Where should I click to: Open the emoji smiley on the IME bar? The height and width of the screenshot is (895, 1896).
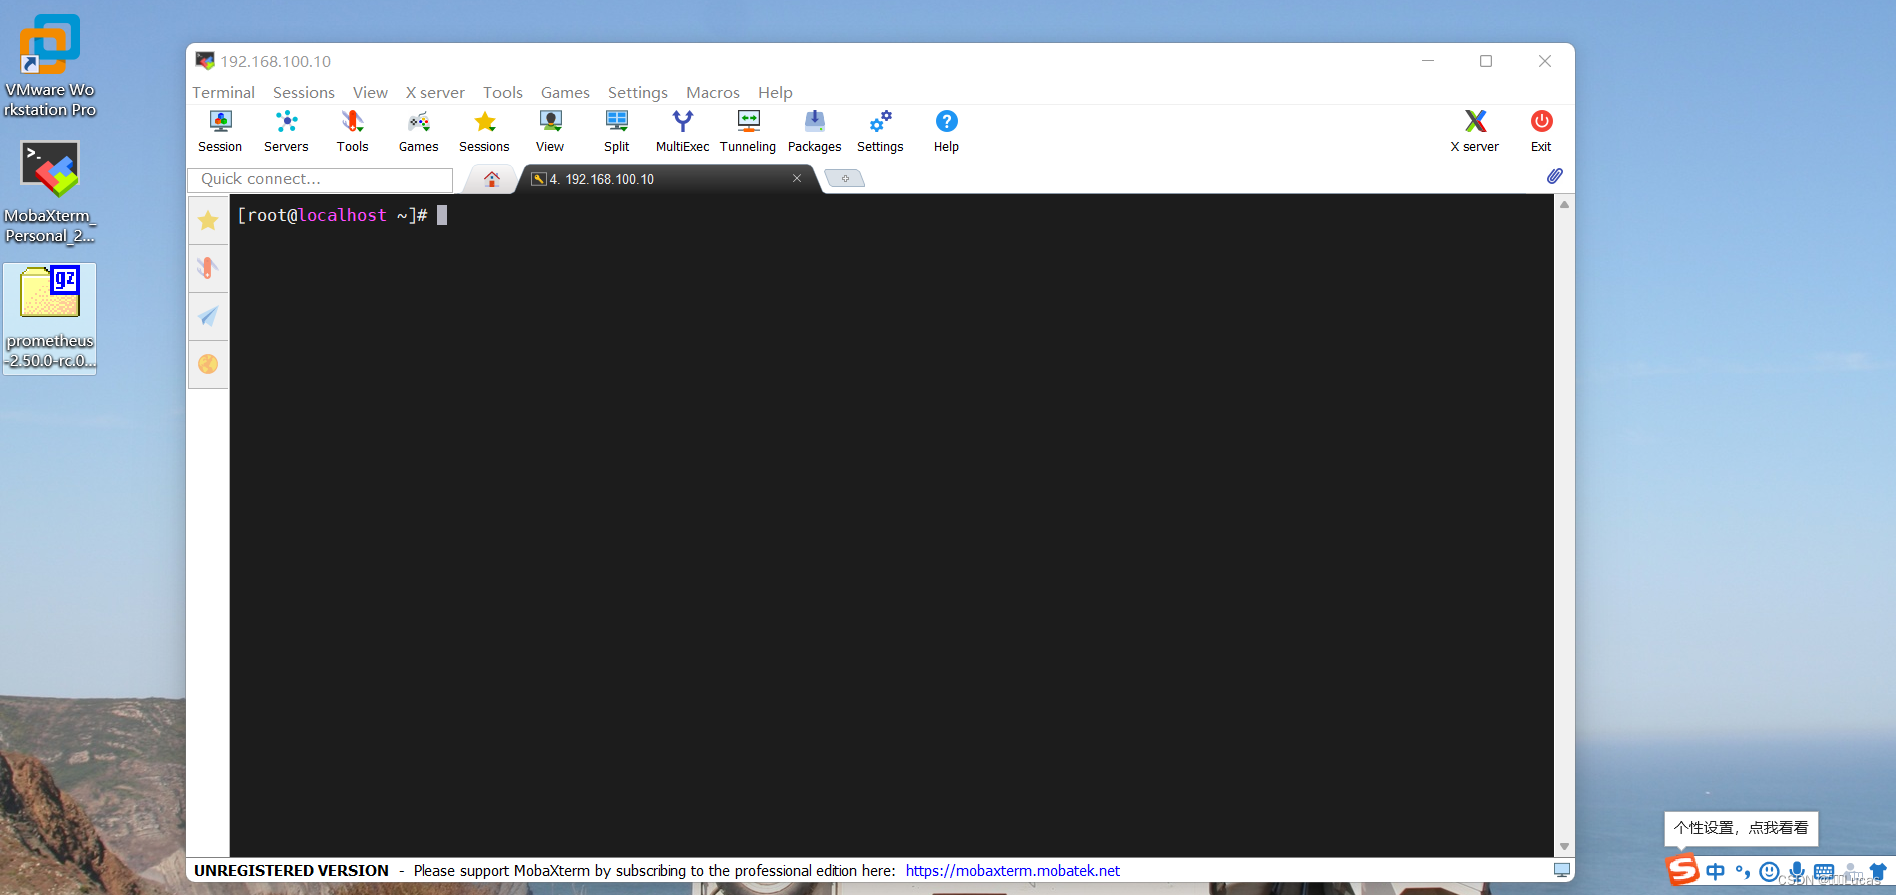tap(1769, 872)
